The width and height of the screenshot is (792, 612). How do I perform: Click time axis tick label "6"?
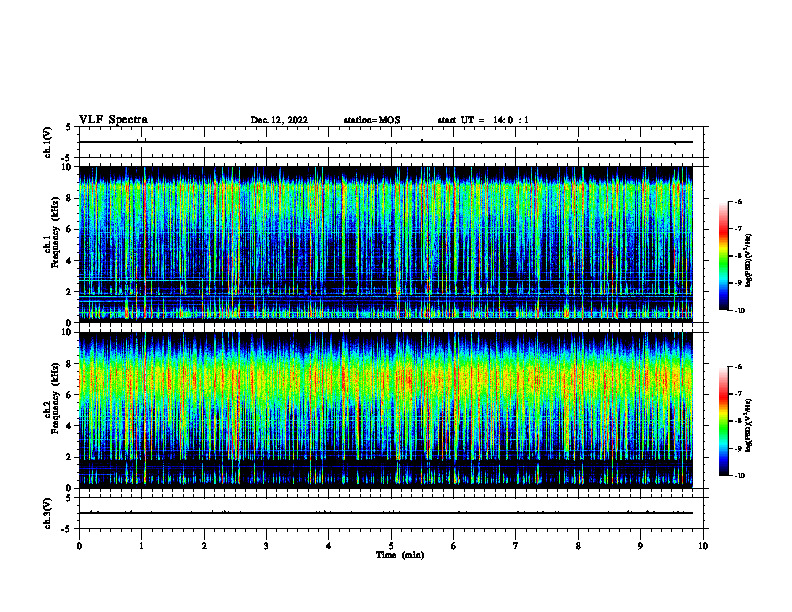454,546
